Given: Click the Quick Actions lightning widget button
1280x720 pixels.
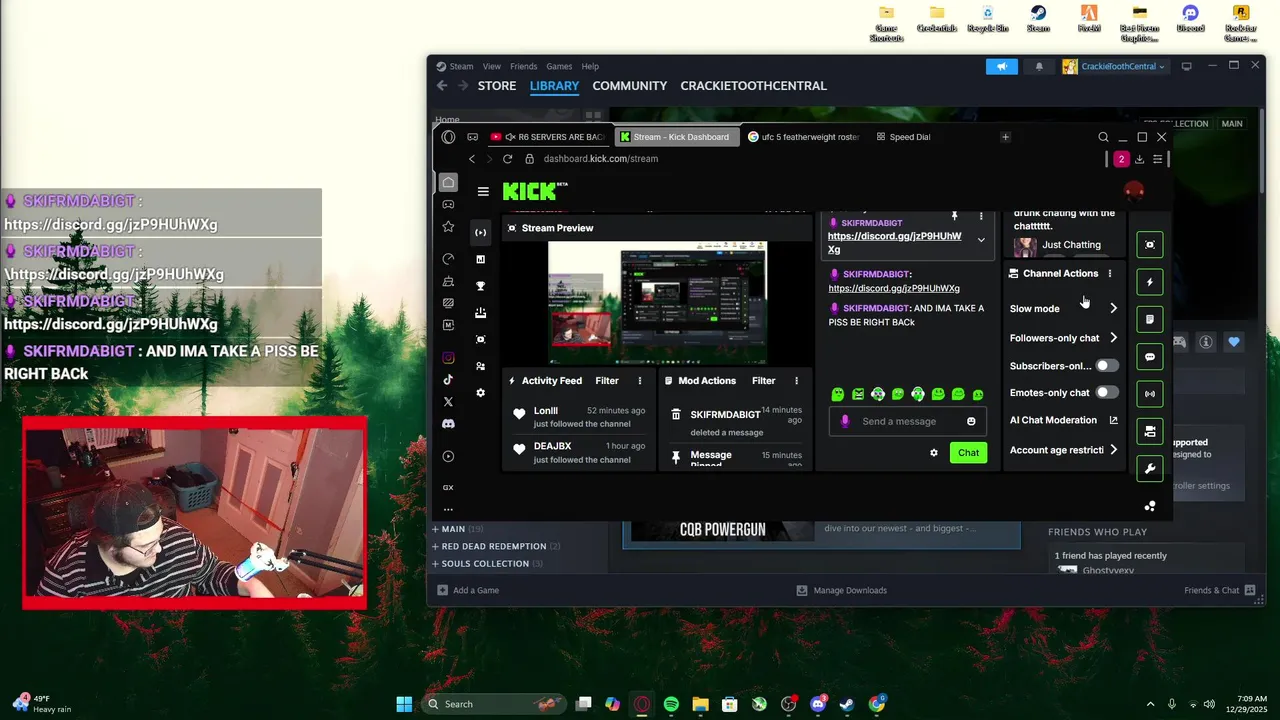Looking at the screenshot, I should tap(1150, 282).
